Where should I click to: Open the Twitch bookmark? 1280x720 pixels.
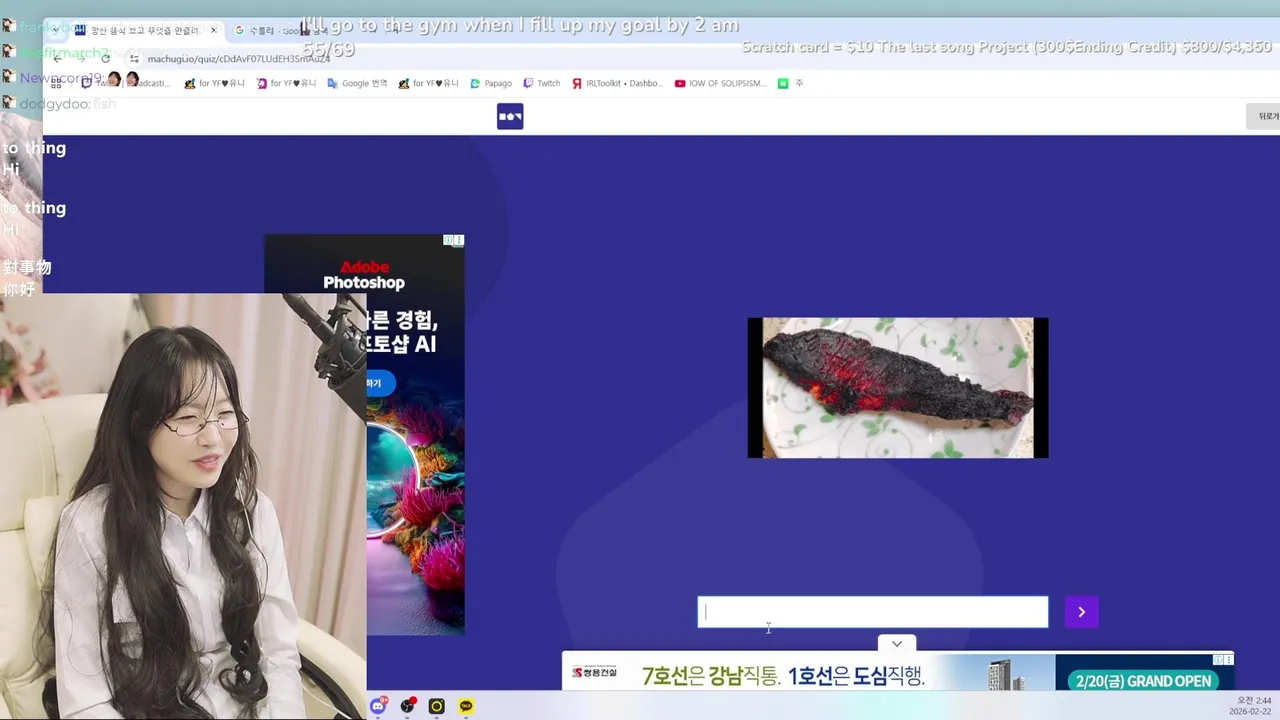pos(541,83)
